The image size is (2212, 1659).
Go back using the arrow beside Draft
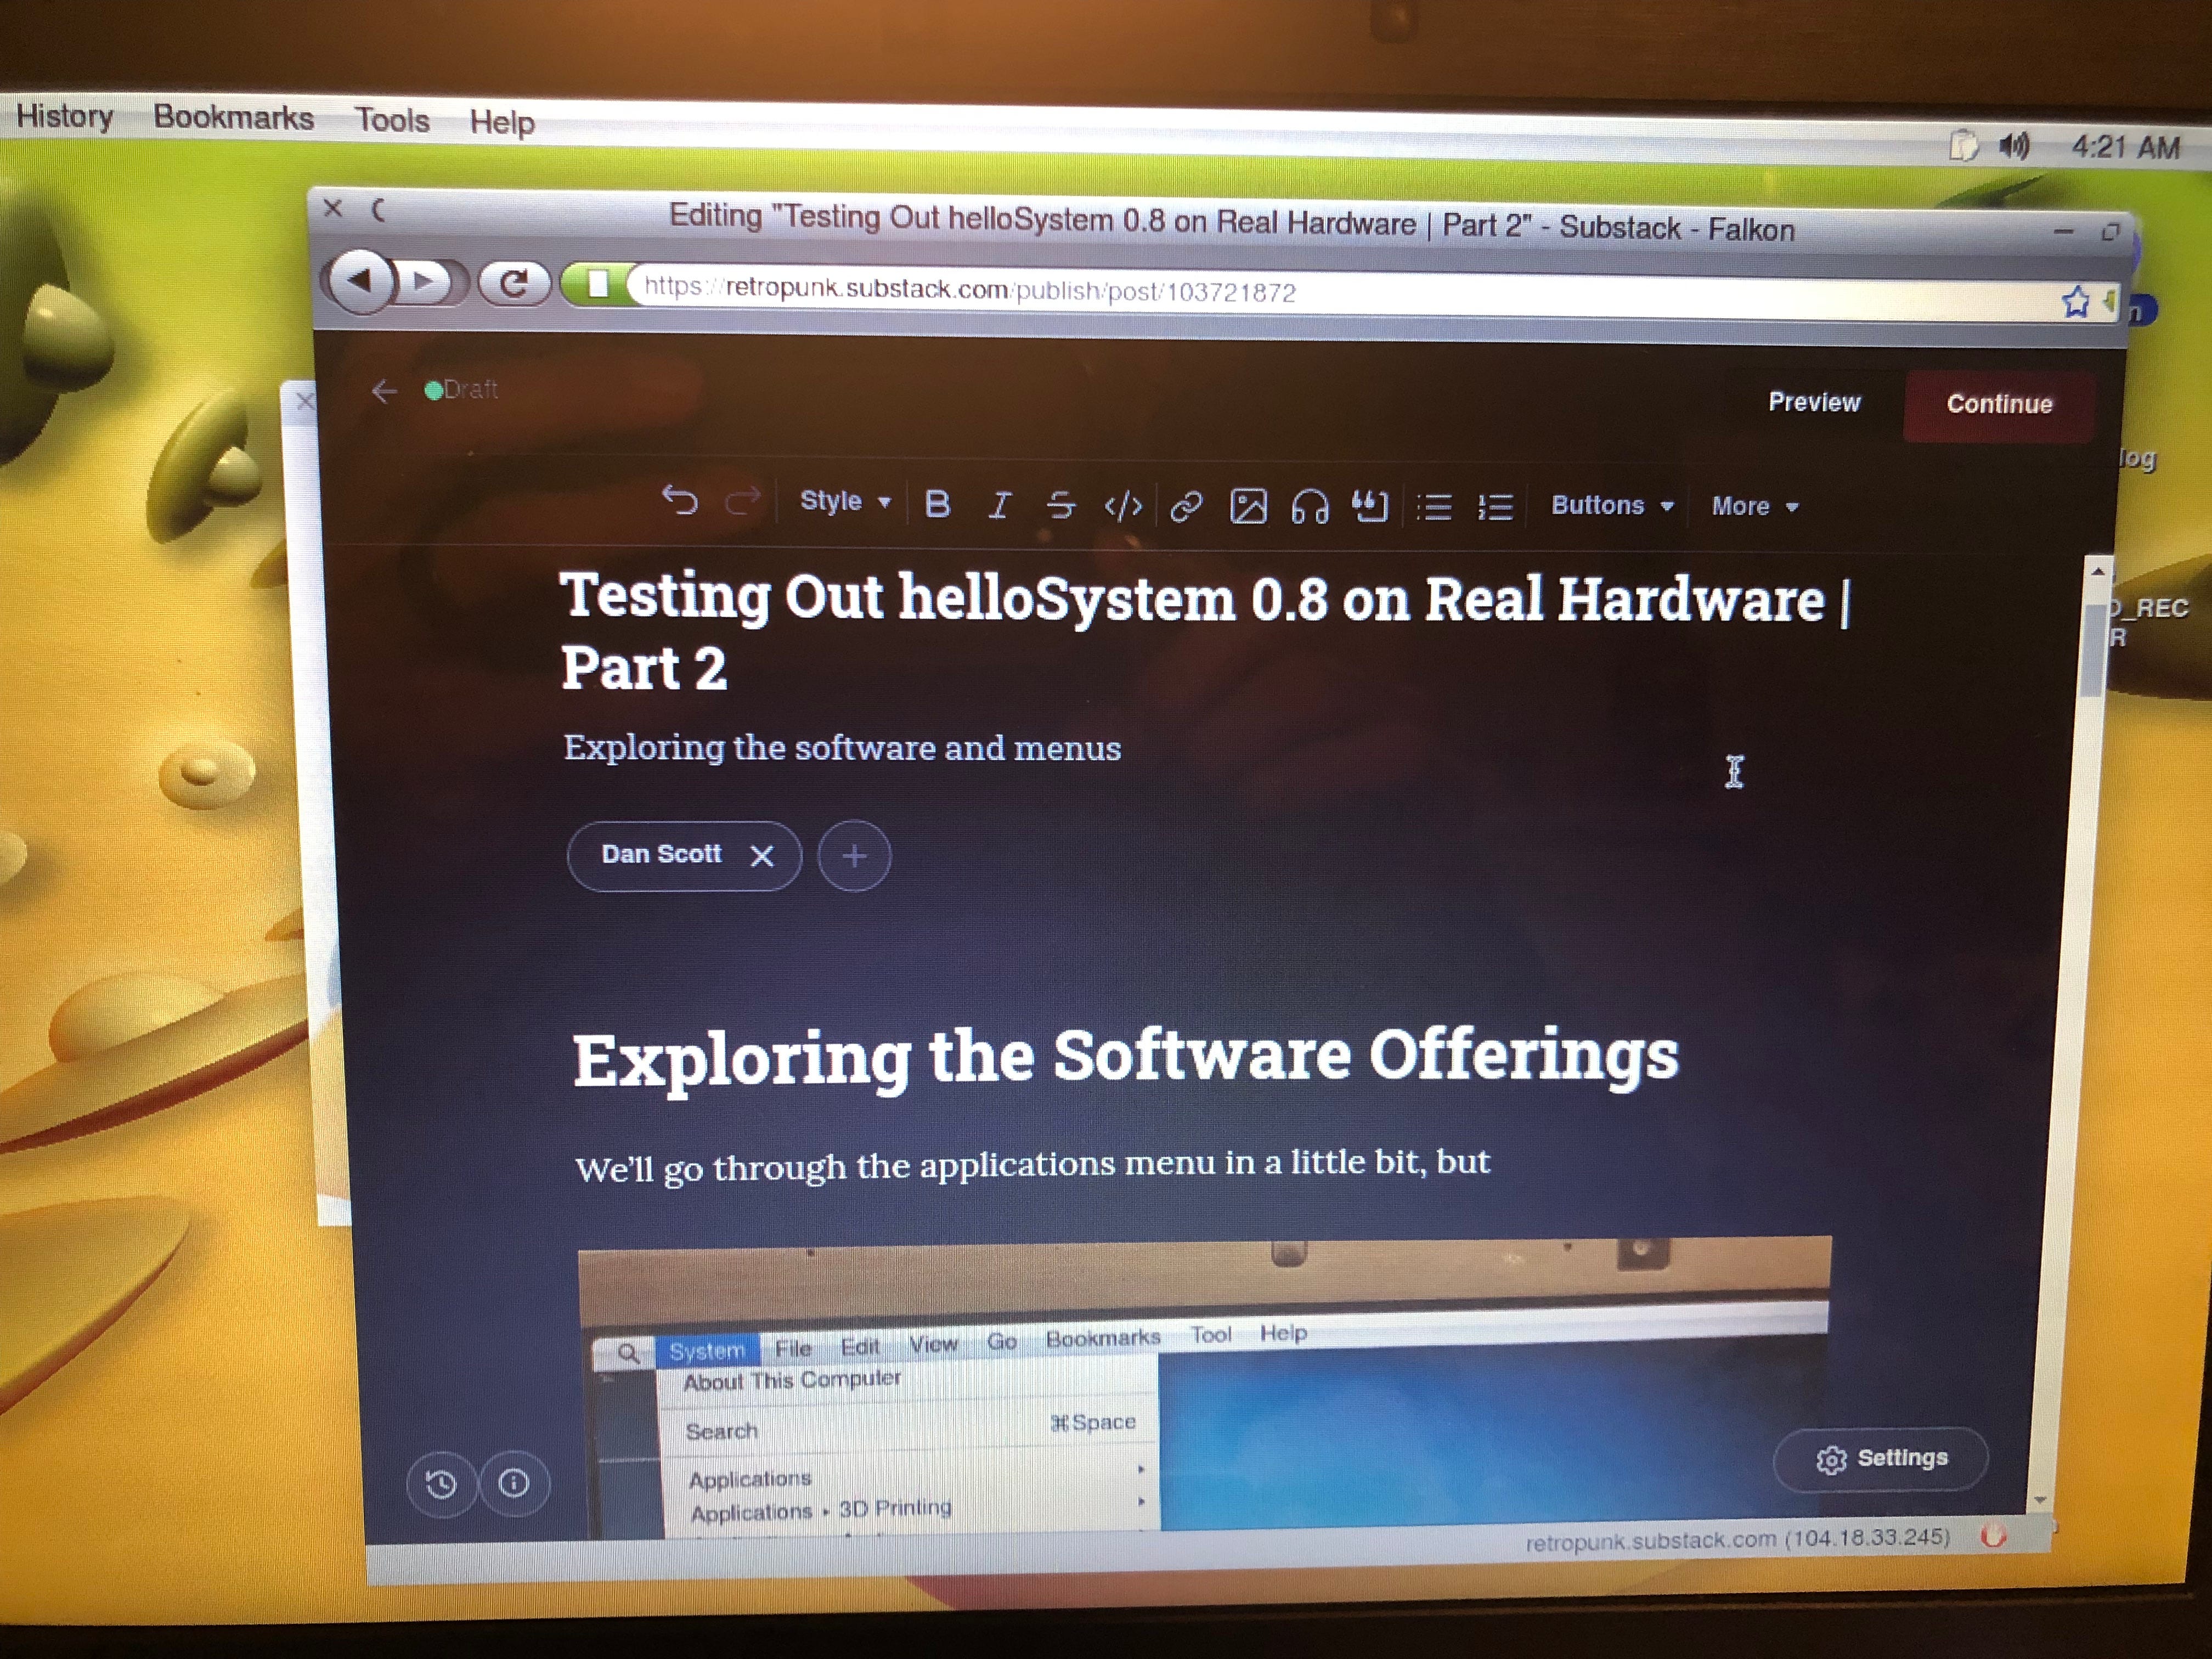click(384, 391)
